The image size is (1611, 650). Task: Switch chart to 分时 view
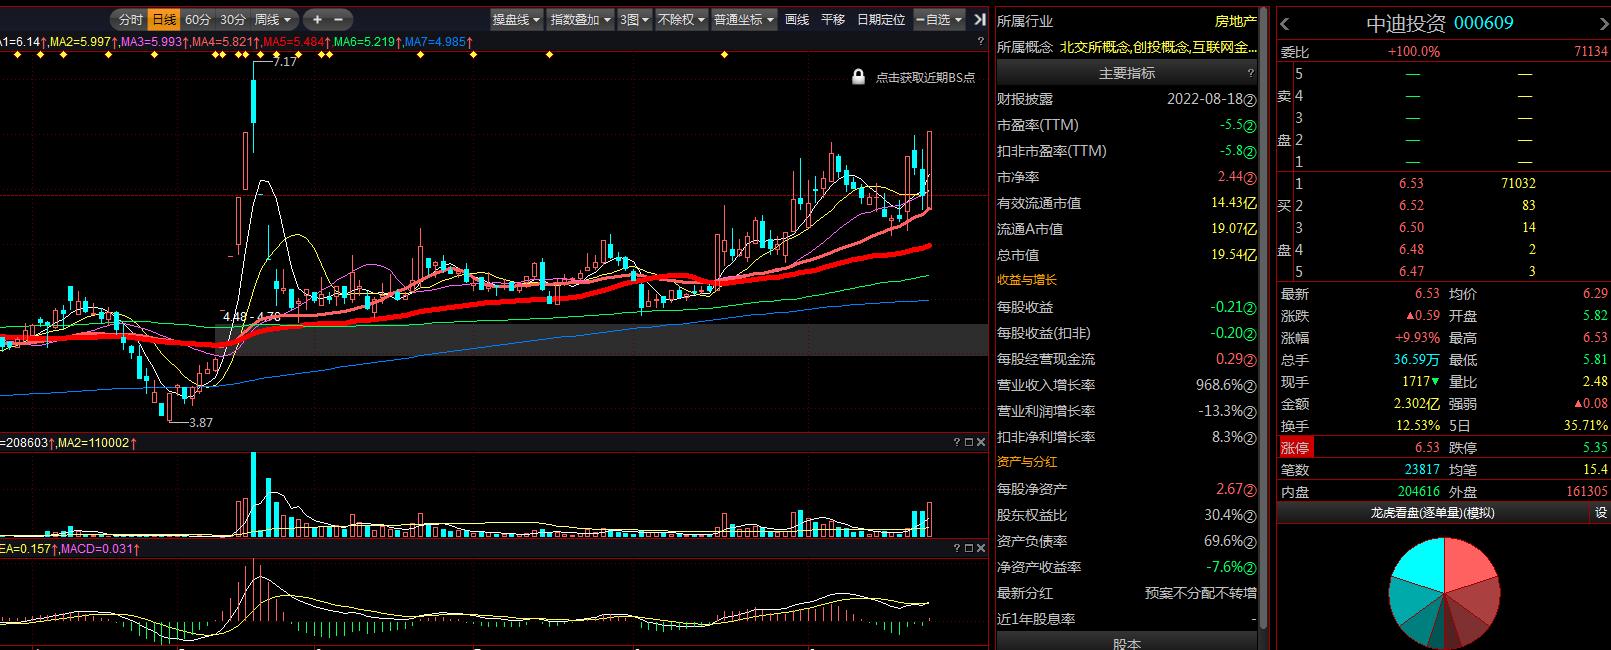[130, 19]
